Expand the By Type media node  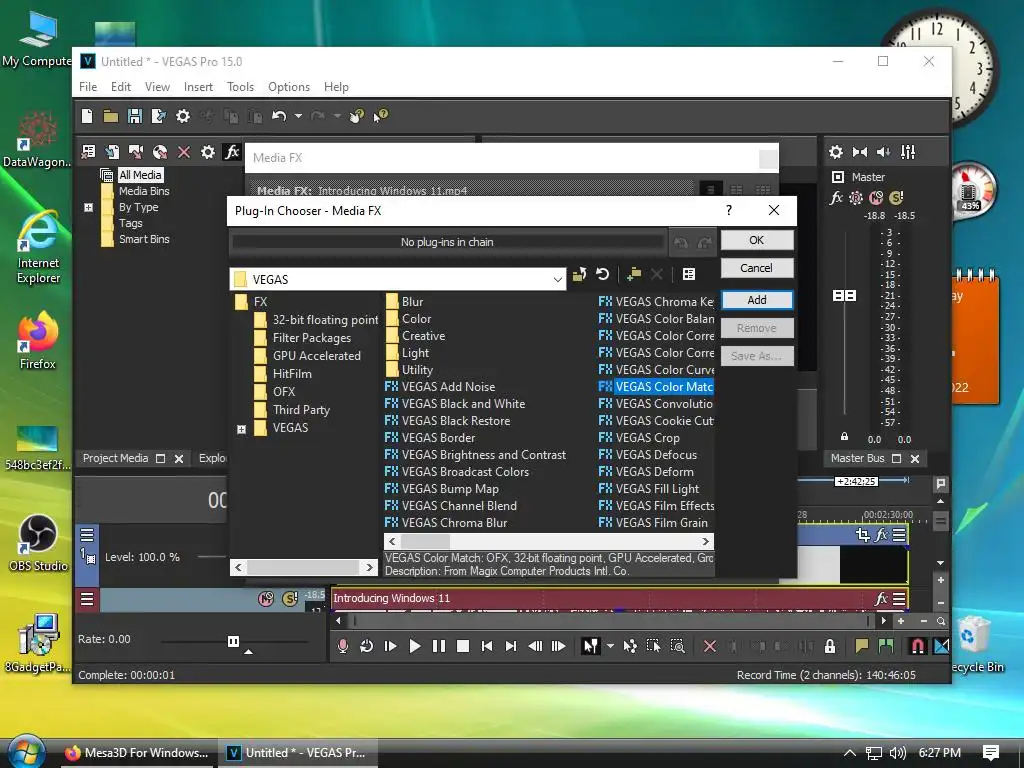88,208
